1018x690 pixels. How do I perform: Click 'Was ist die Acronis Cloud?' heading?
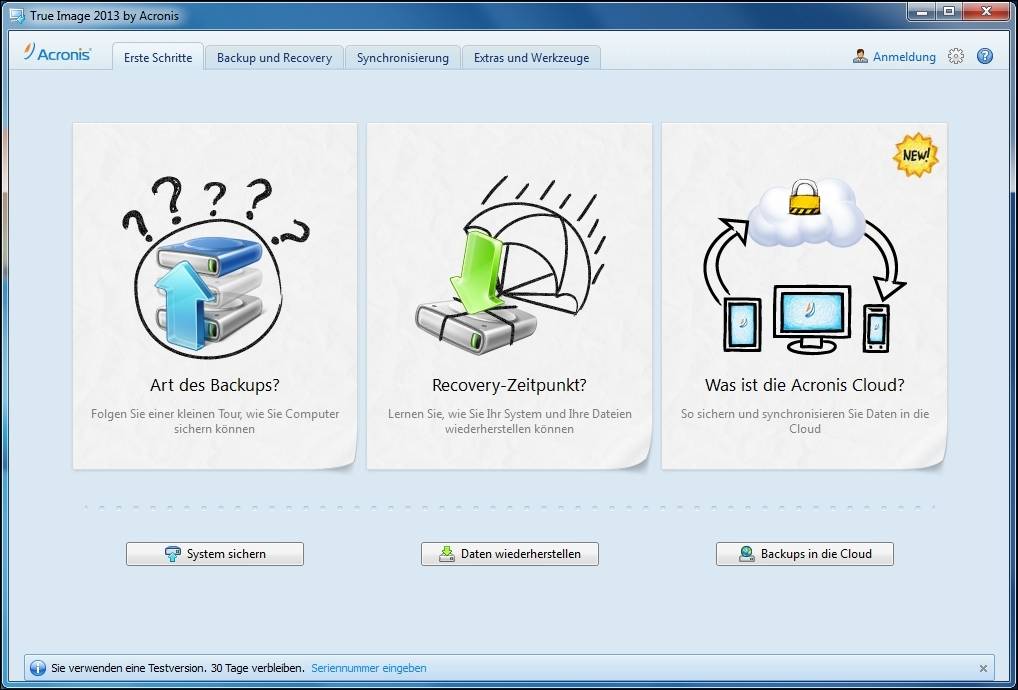804,385
